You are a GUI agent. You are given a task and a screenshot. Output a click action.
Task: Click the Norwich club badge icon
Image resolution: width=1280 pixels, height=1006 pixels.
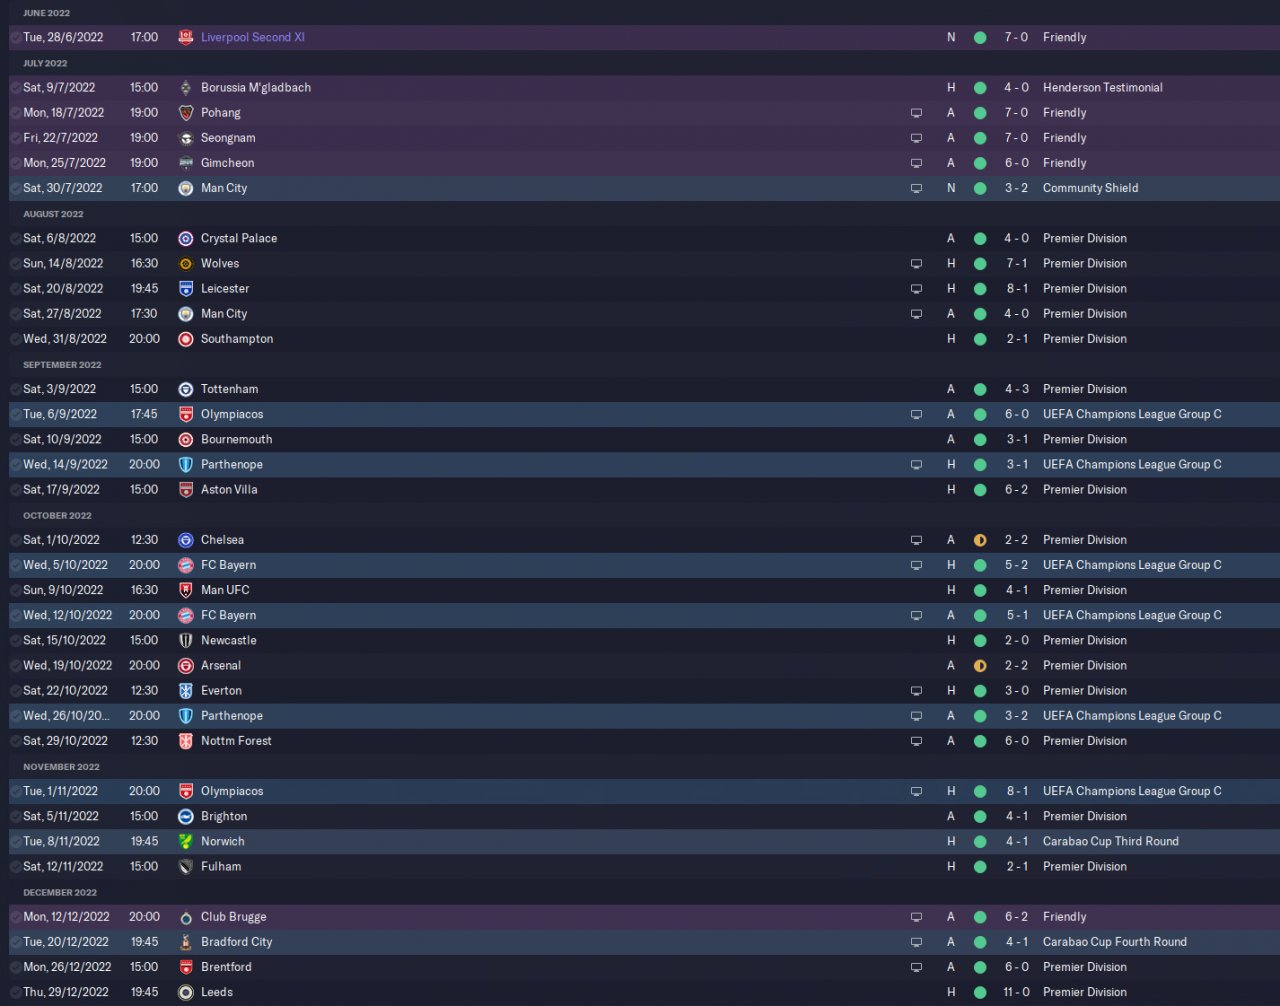[185, 841]
